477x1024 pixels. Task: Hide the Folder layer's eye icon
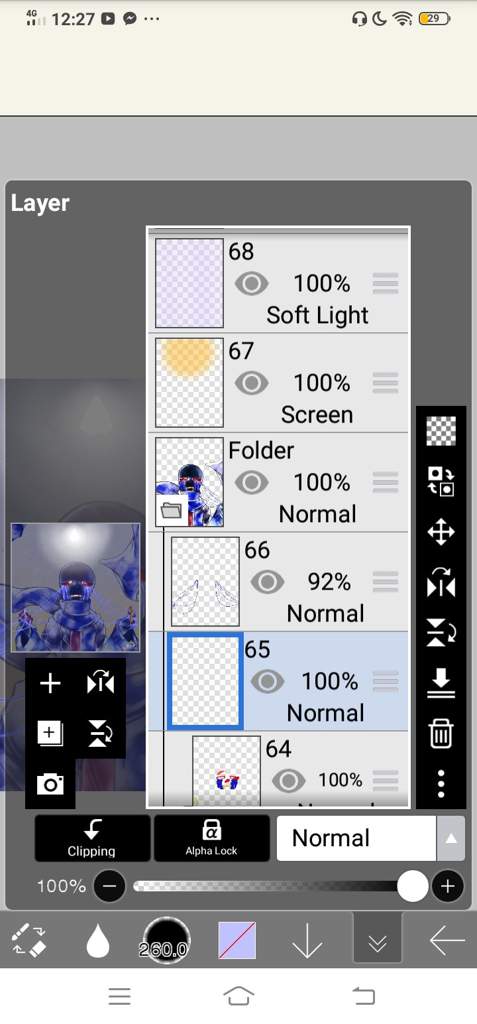point(252,483)
